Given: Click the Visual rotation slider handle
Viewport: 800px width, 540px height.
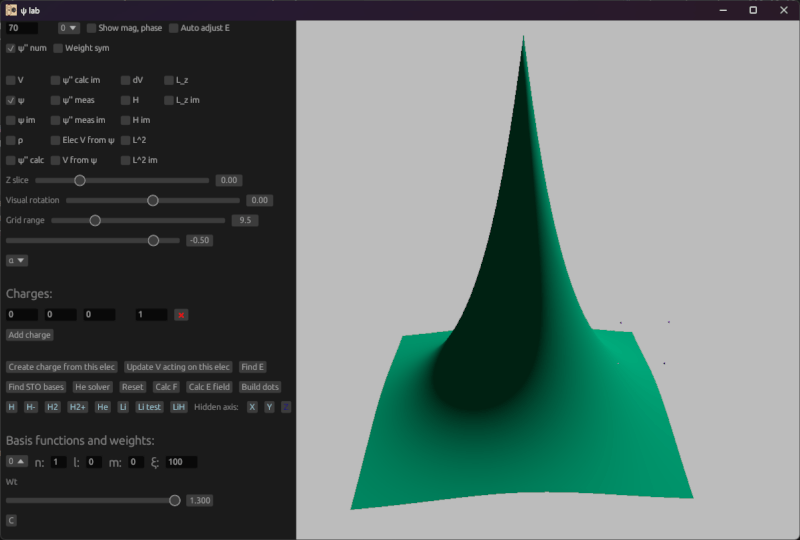Looking at the screenshot, I should (x=153, y=201).
